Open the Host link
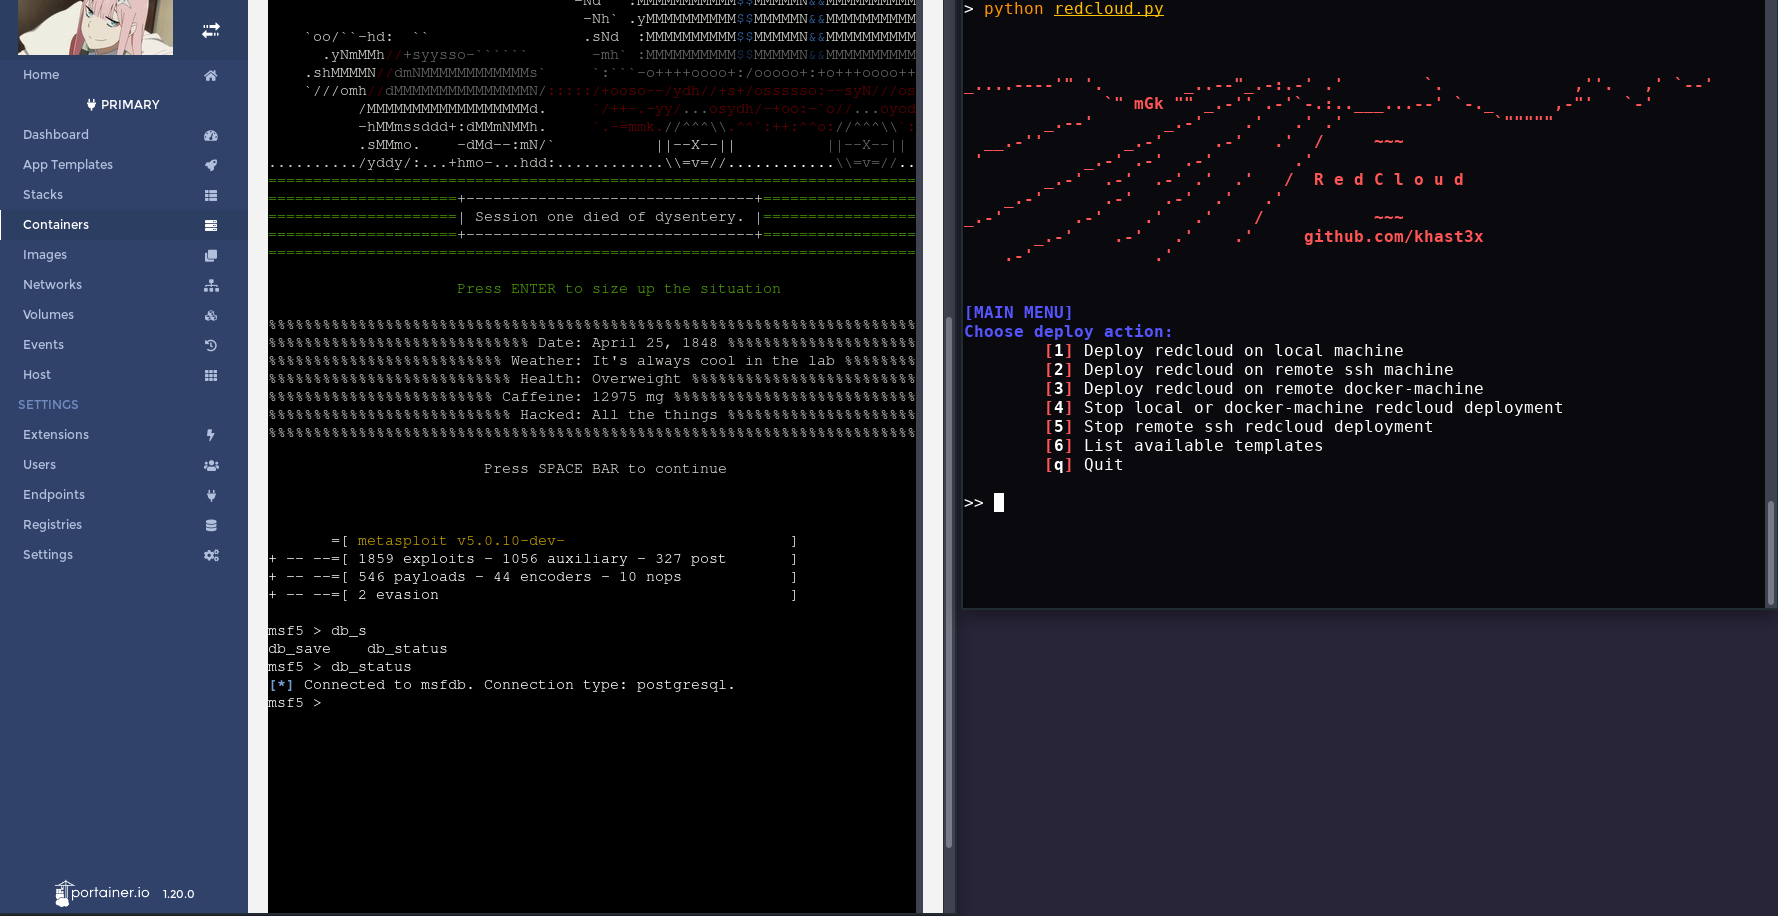 [37, 375]
